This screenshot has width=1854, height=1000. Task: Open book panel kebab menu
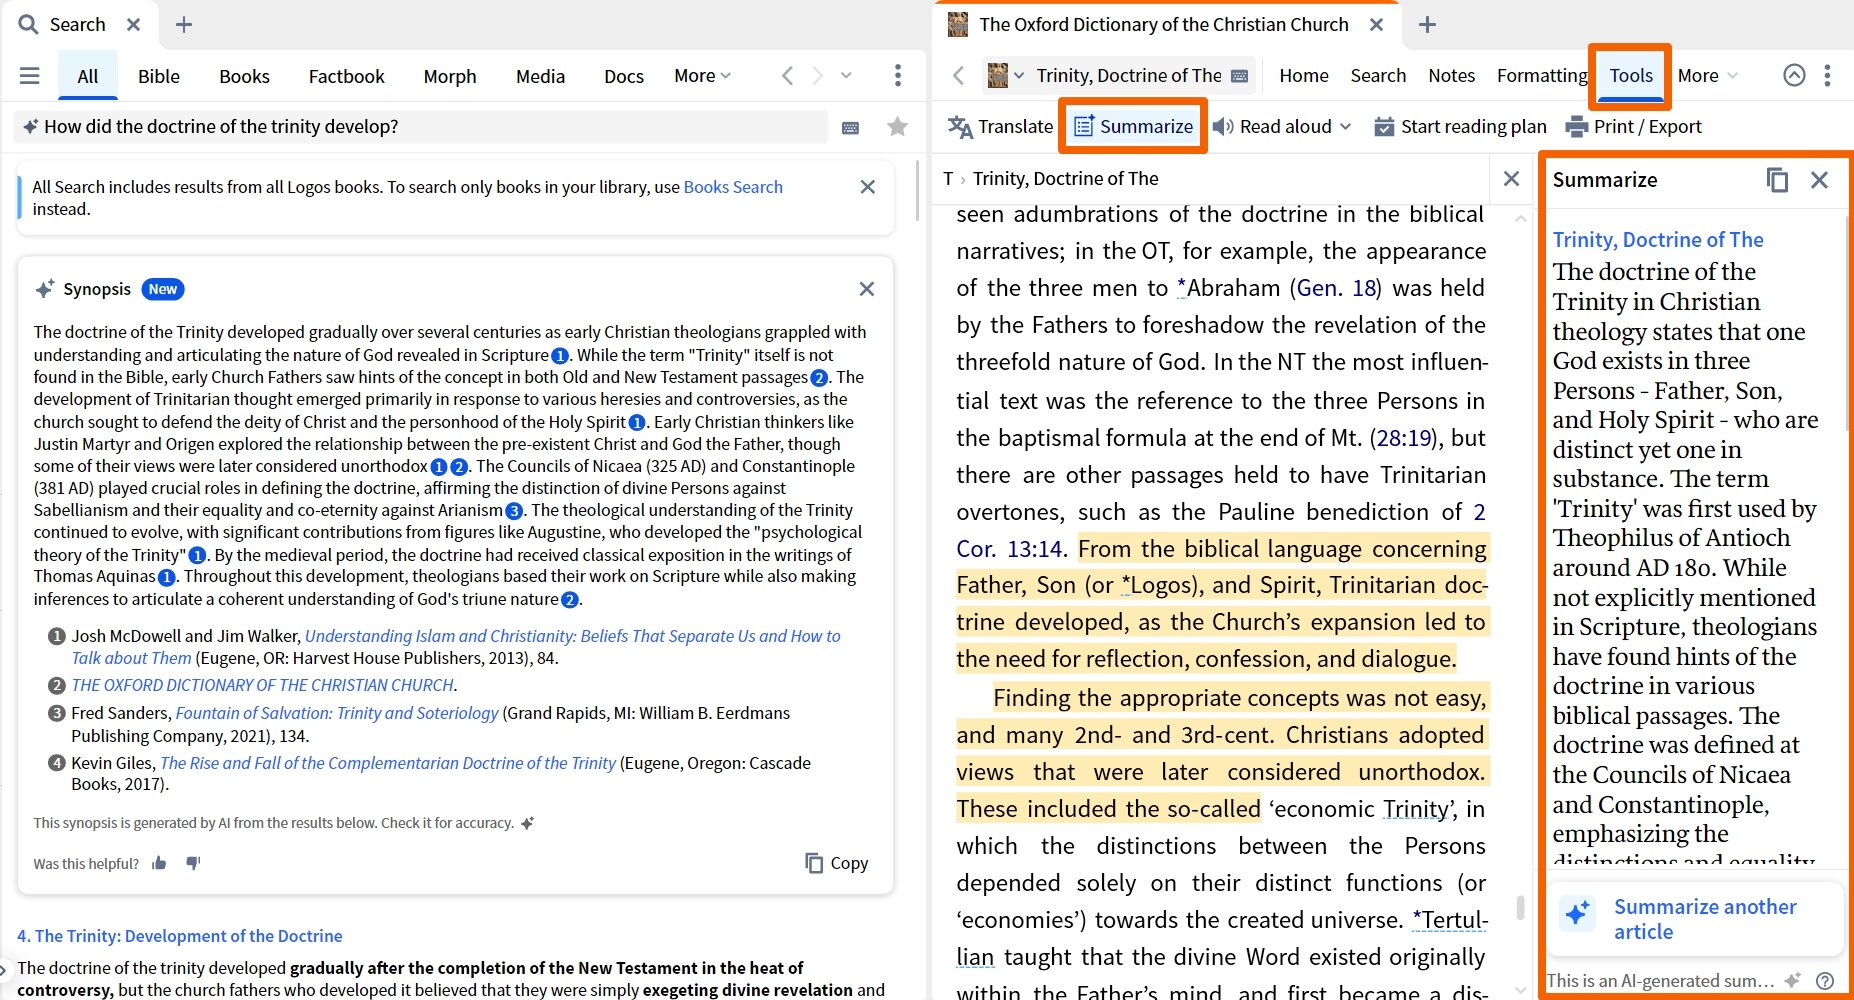(1827, 76)
